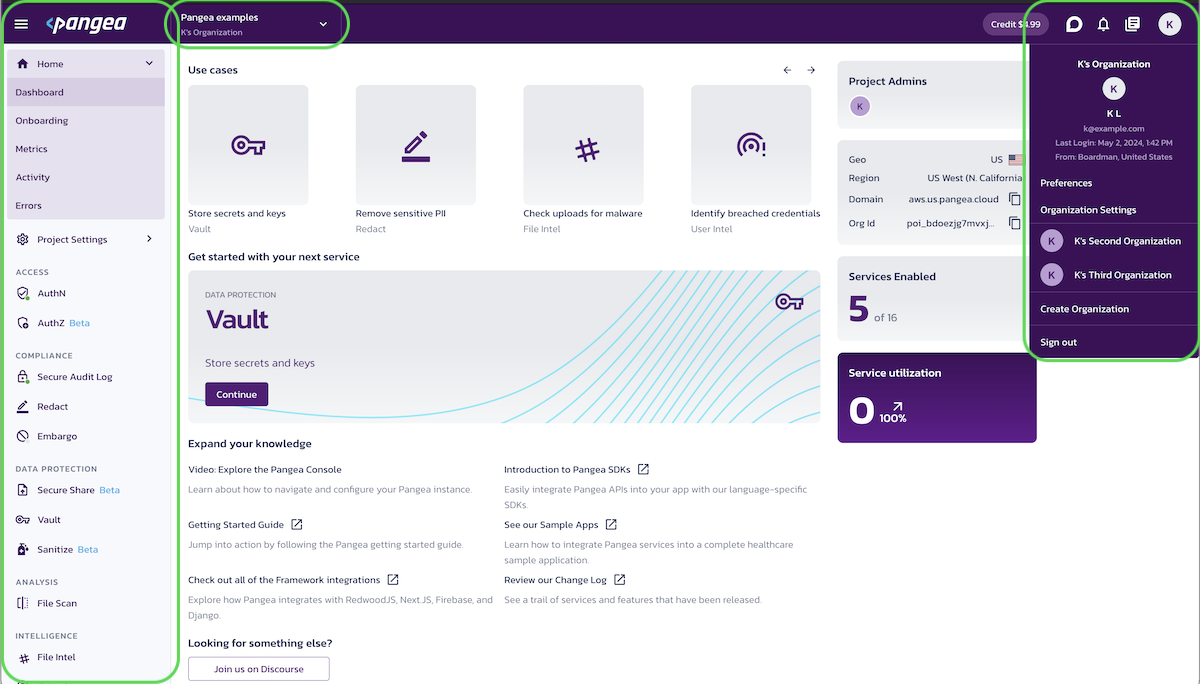Click the Sanitize icon in sidebar
Image resolution: width=1200 pixels, height=684 pixels.
coord(23,549)
